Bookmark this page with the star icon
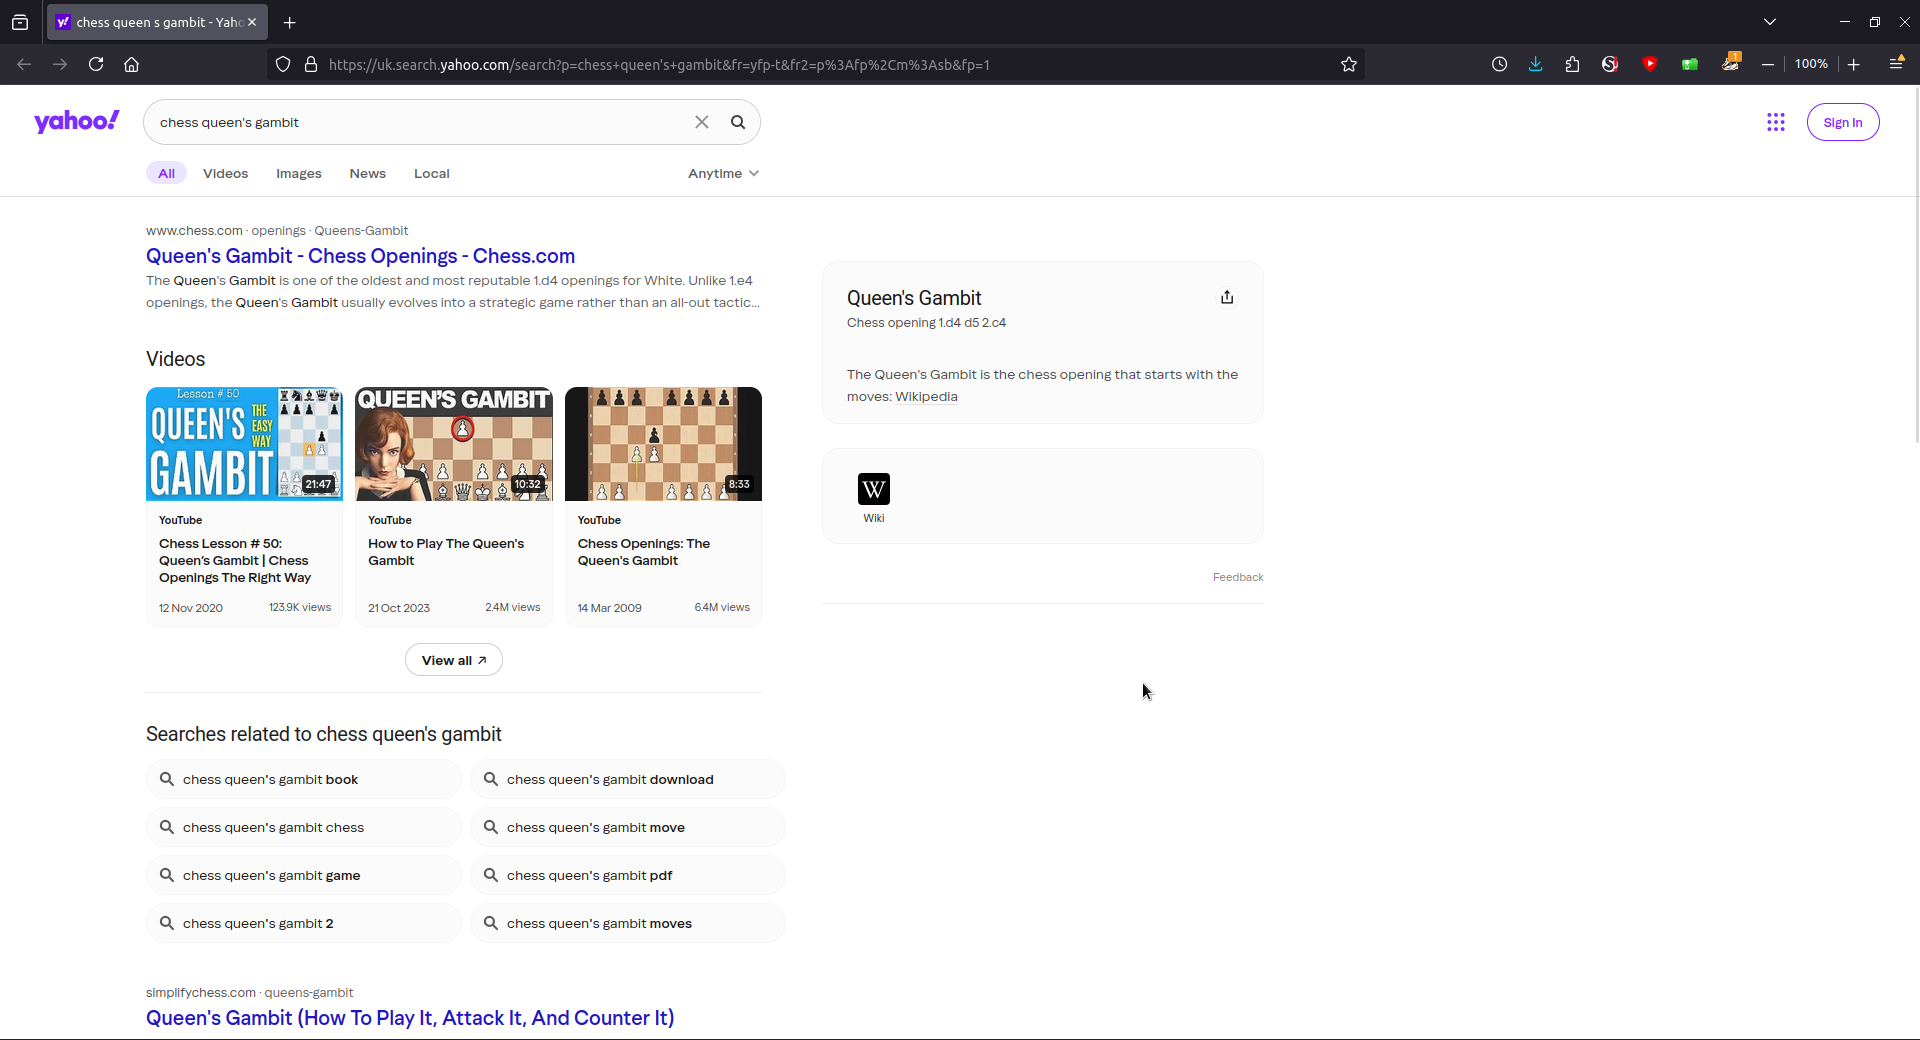Viewport: 1920px width, 1040px height. pos(1349,64)
